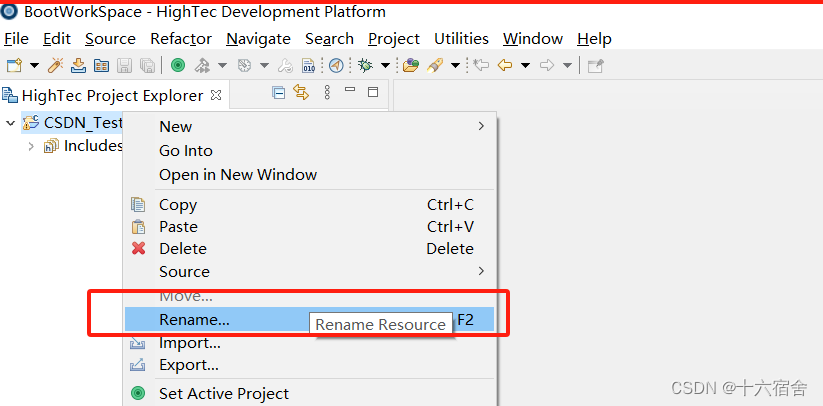Choose Open in New Window
This screenshot has width=823, height=406.
pyautogui.click(x=310, y=175)
